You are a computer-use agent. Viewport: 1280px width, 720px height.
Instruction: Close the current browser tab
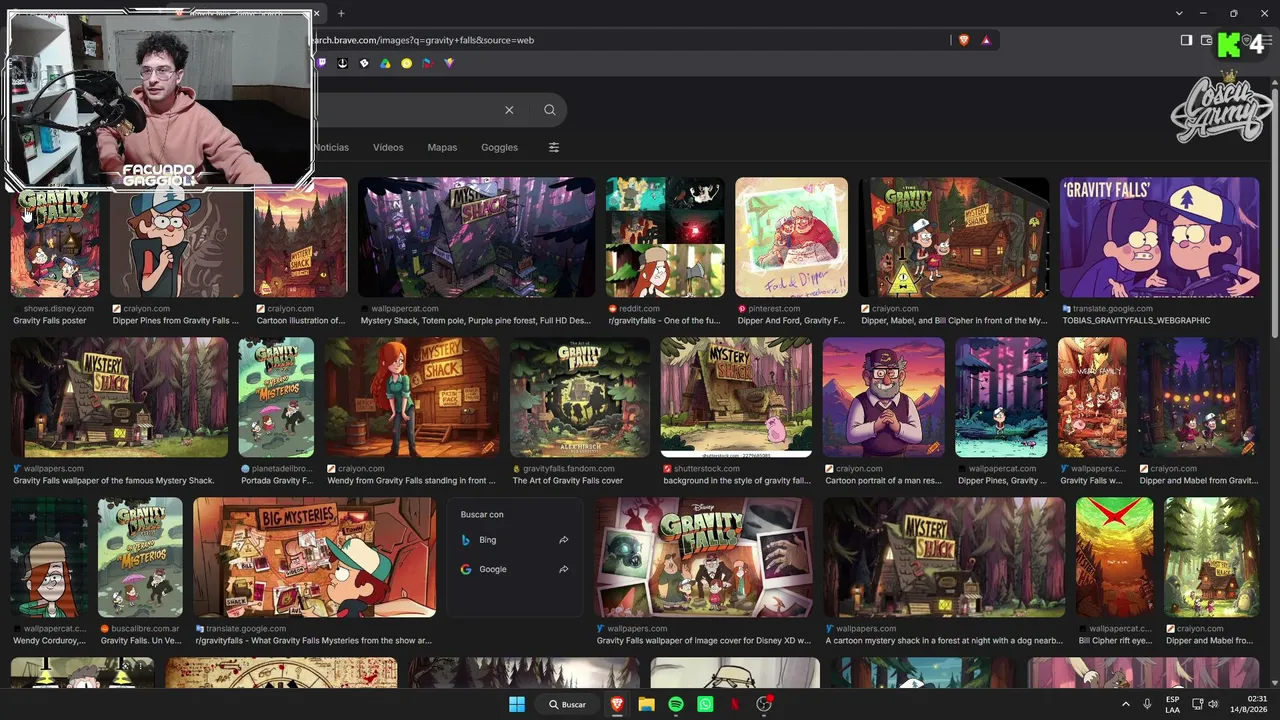(317, 13)
